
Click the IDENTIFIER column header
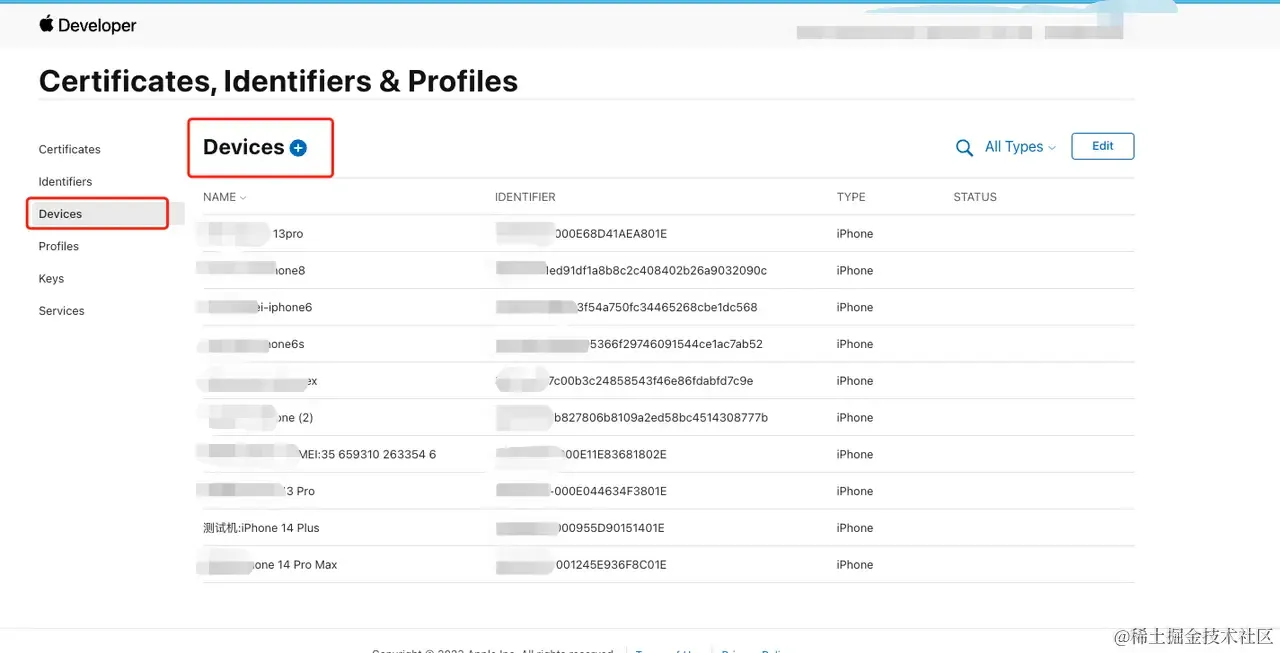pyautogui.click(x=525, y=197)
